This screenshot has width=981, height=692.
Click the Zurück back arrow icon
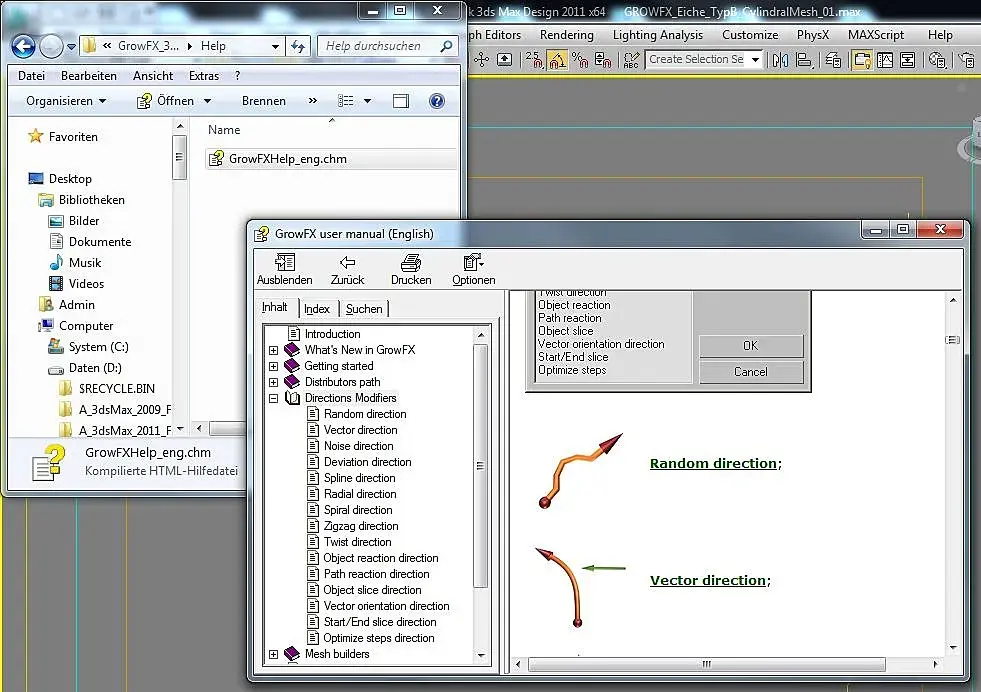point(348,263)
